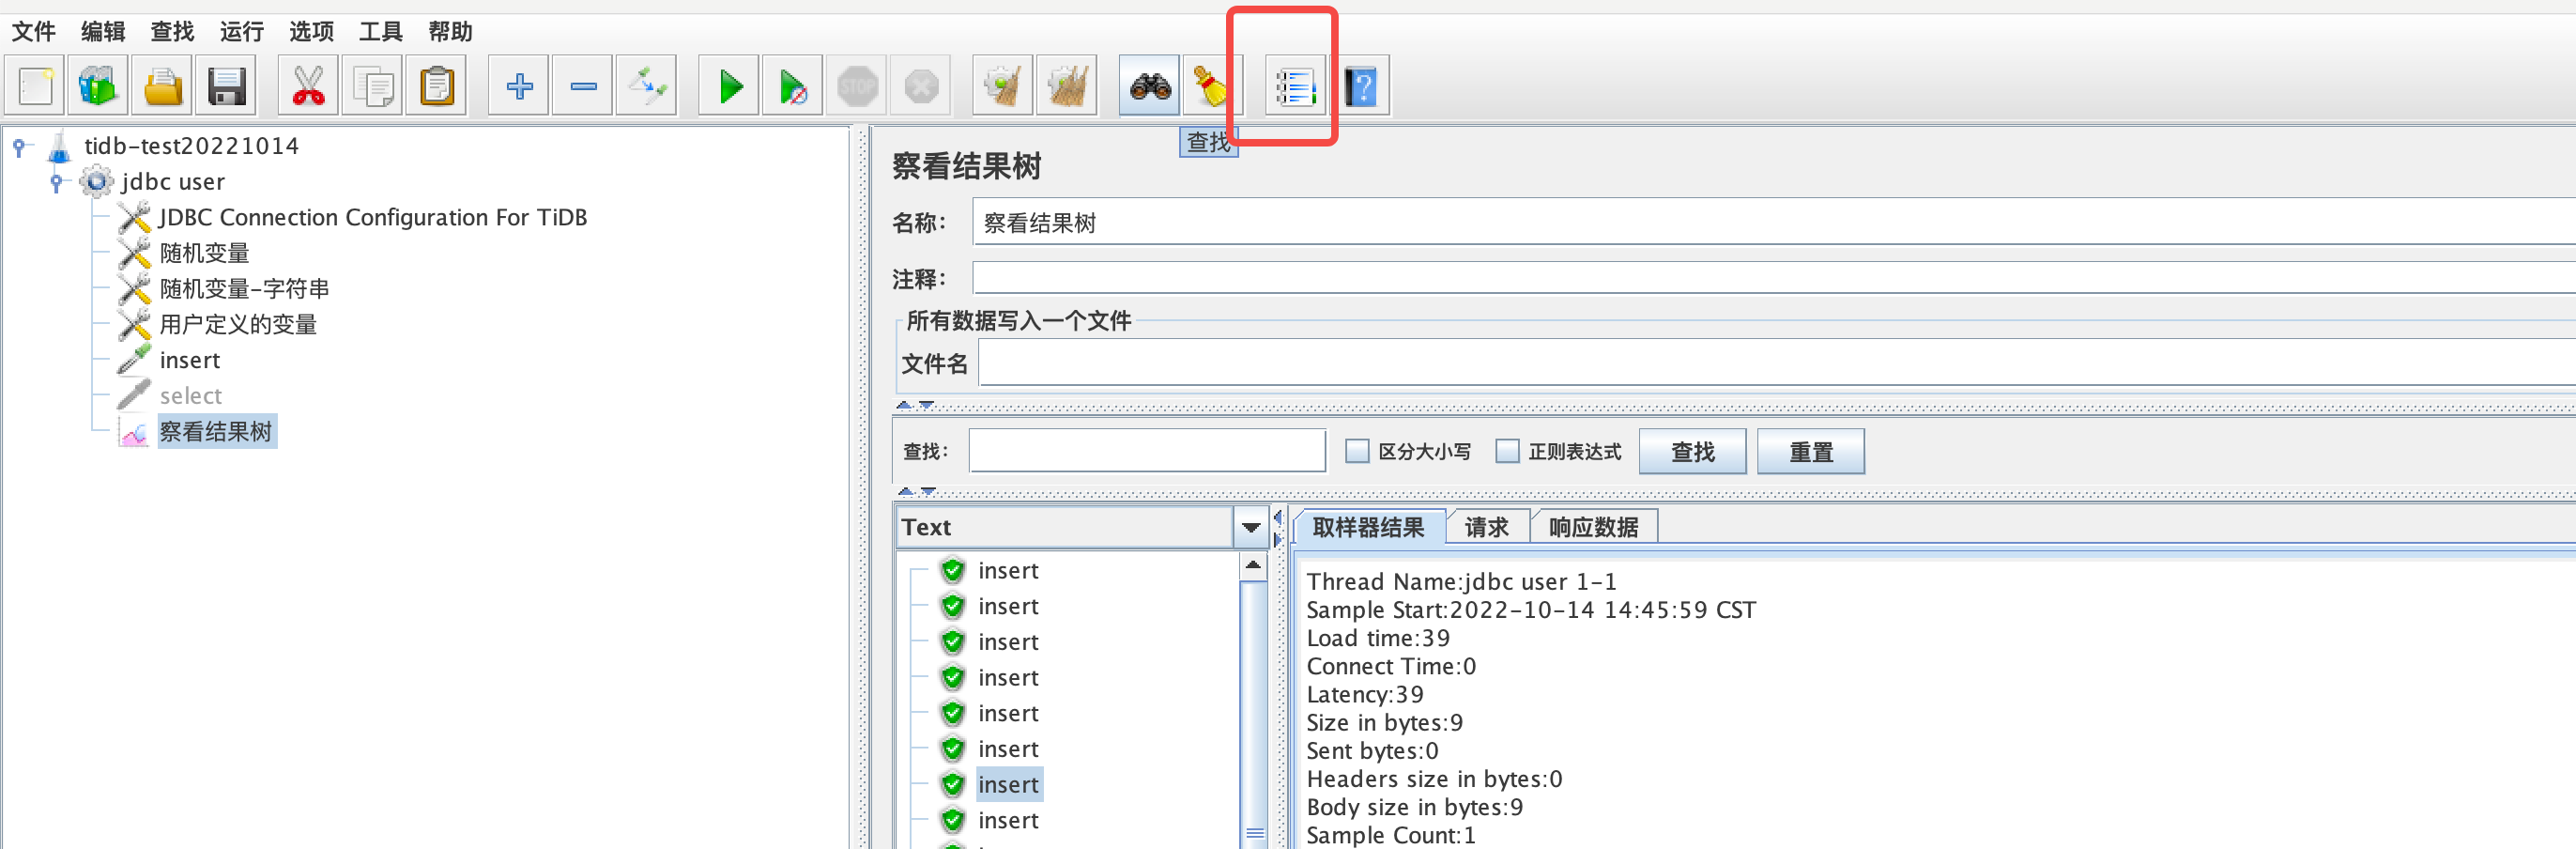Click the plus Expand all icon
Image resolution: width=2576 pixels, height=849 pixels.
point(519,86)
